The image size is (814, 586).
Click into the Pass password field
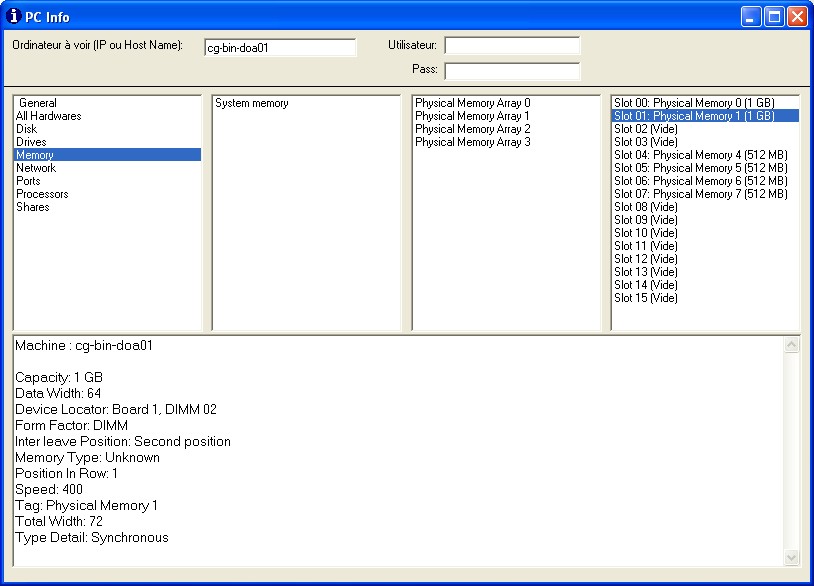tap(512, 71)
